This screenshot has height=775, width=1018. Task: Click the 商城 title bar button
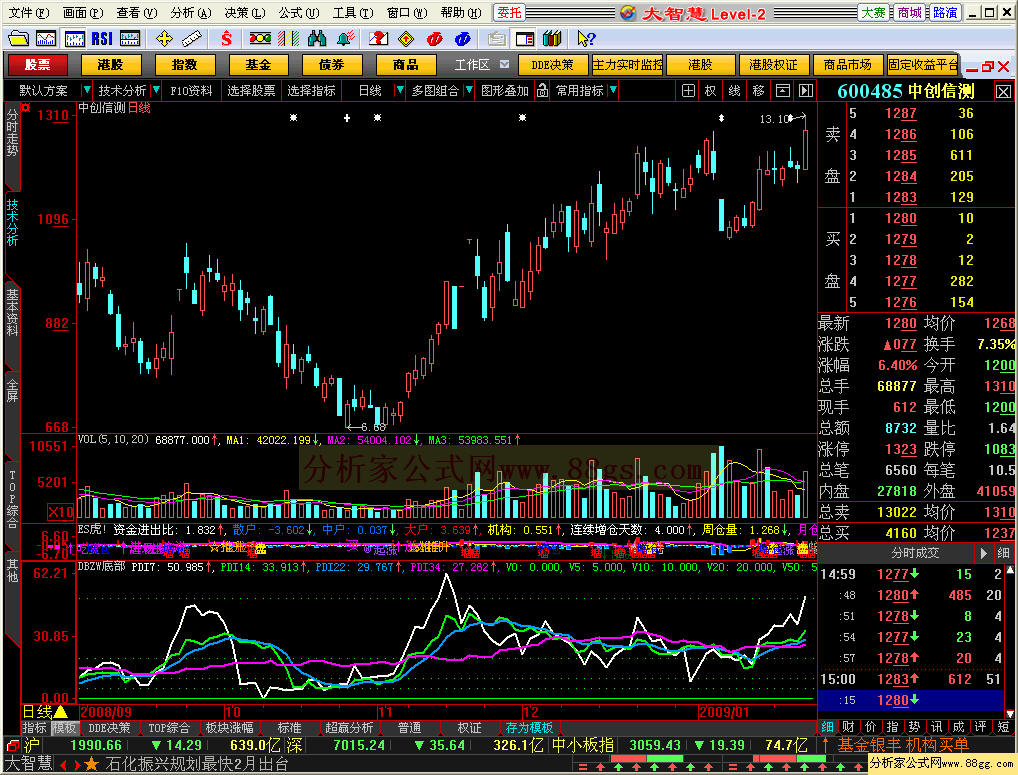tap(909, 12)
